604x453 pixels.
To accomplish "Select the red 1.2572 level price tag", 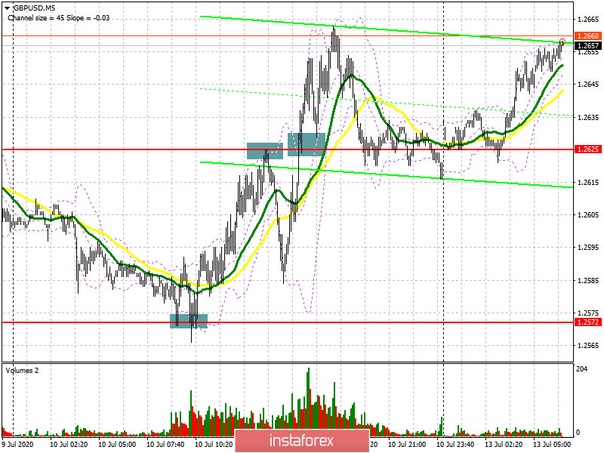I will (588, 322).
